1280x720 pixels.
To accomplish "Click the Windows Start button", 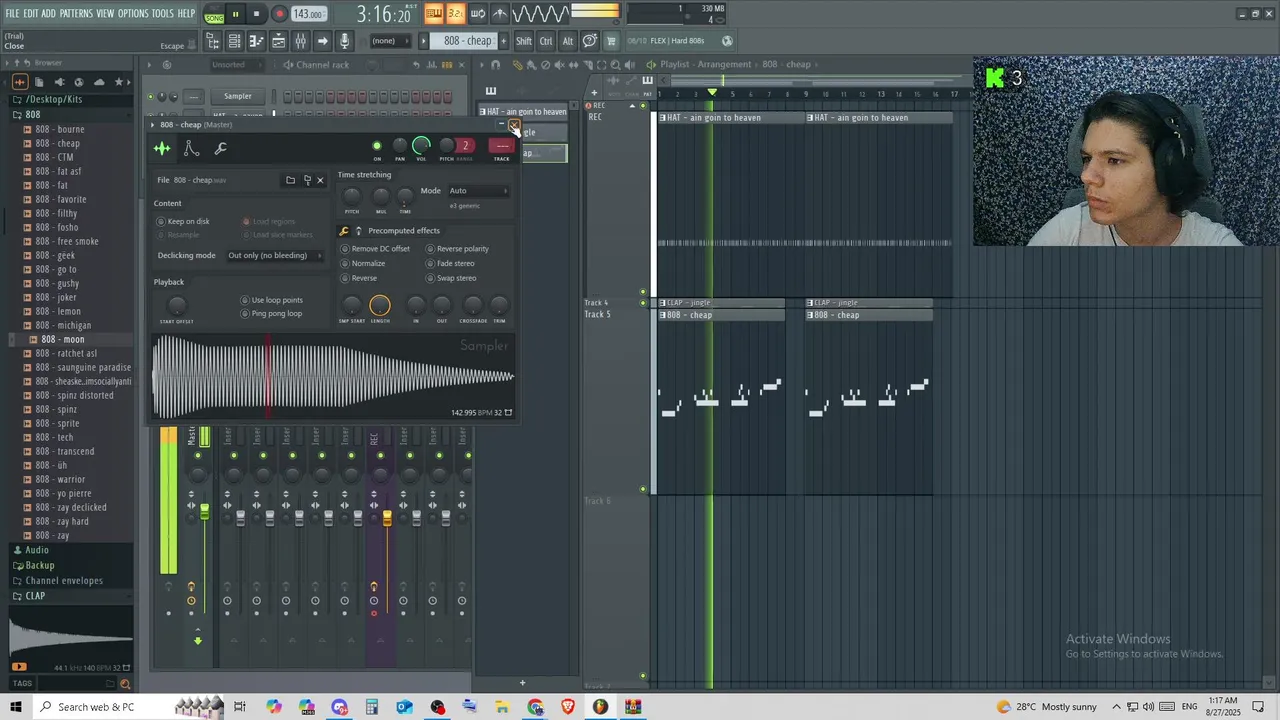I will pyautogui.click(x=15, y=707).
